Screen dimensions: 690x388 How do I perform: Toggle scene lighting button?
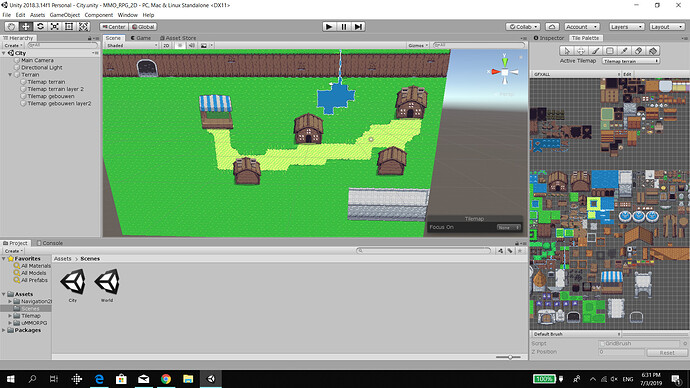point(180,45)
